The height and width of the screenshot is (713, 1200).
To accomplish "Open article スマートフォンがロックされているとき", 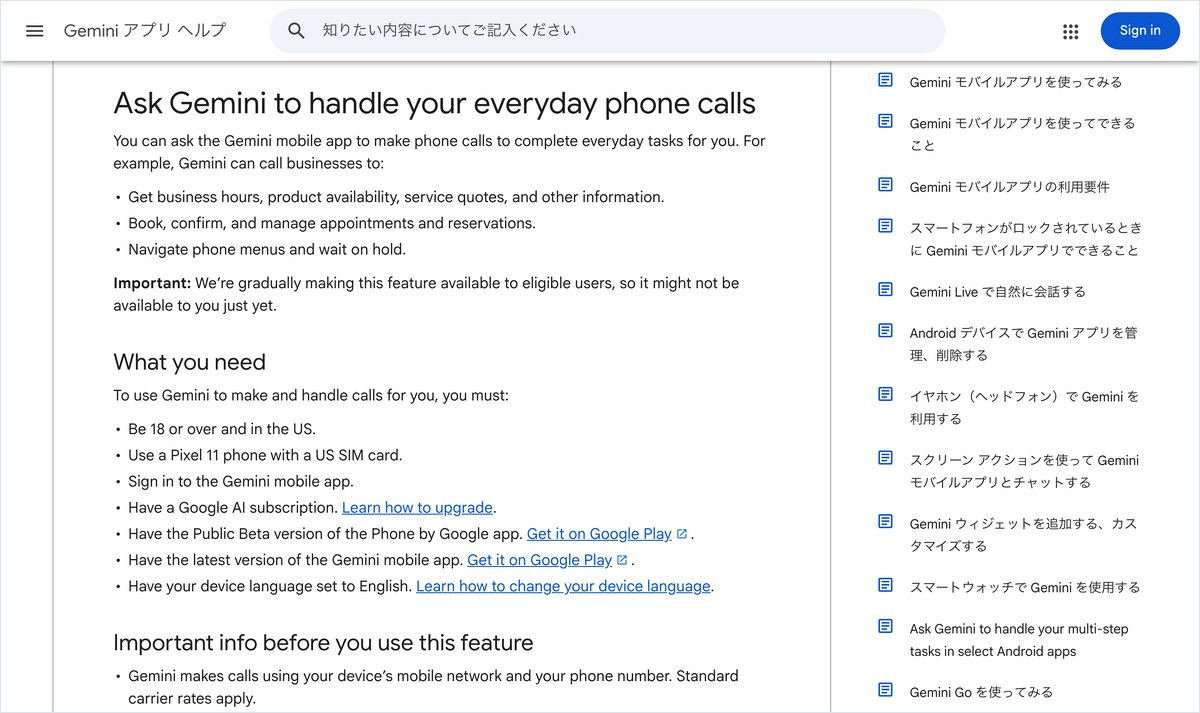I will pyautogui.click(x=1025, y=239).
